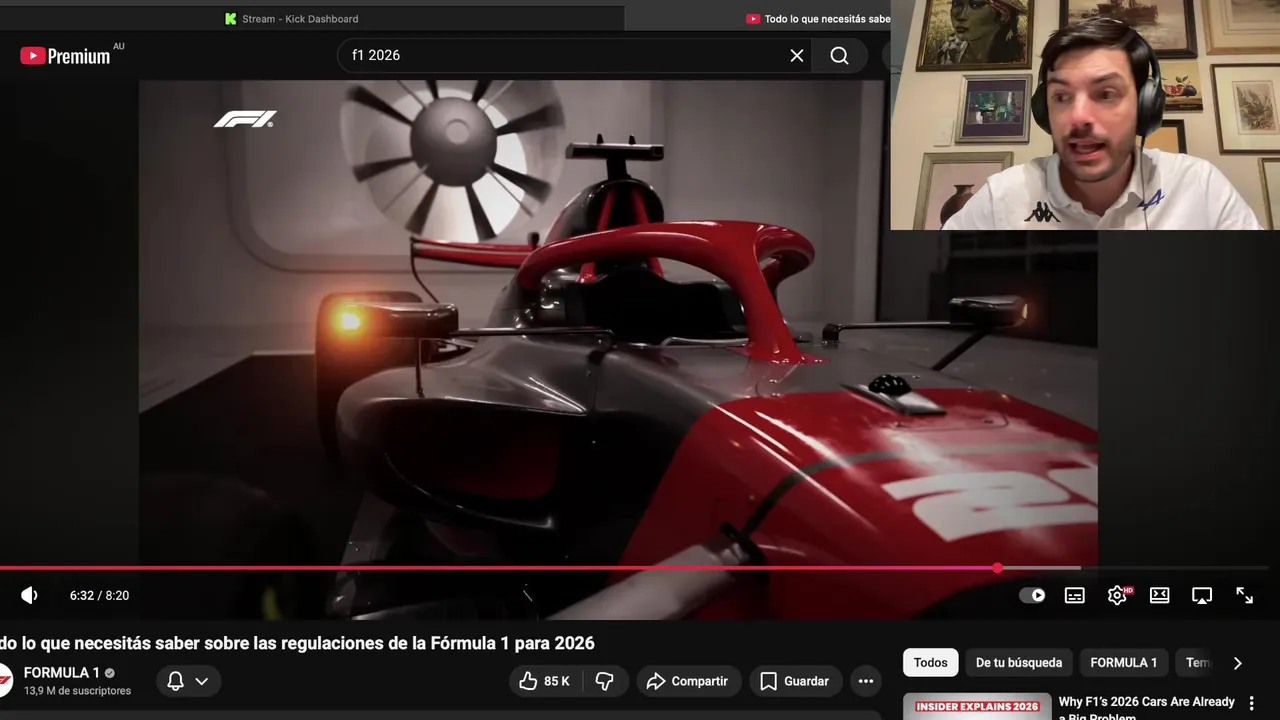1280x720 pixels.
Task: Mute the video volume
Action: [30, 595]
